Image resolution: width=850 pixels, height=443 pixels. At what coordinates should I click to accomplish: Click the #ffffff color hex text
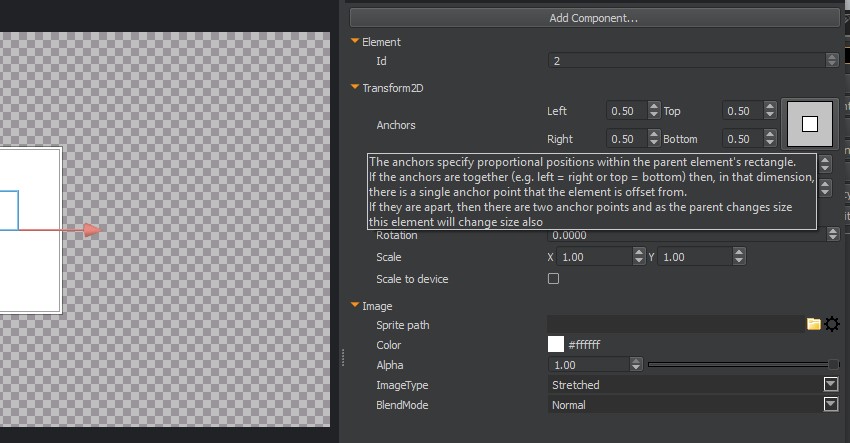584,344
